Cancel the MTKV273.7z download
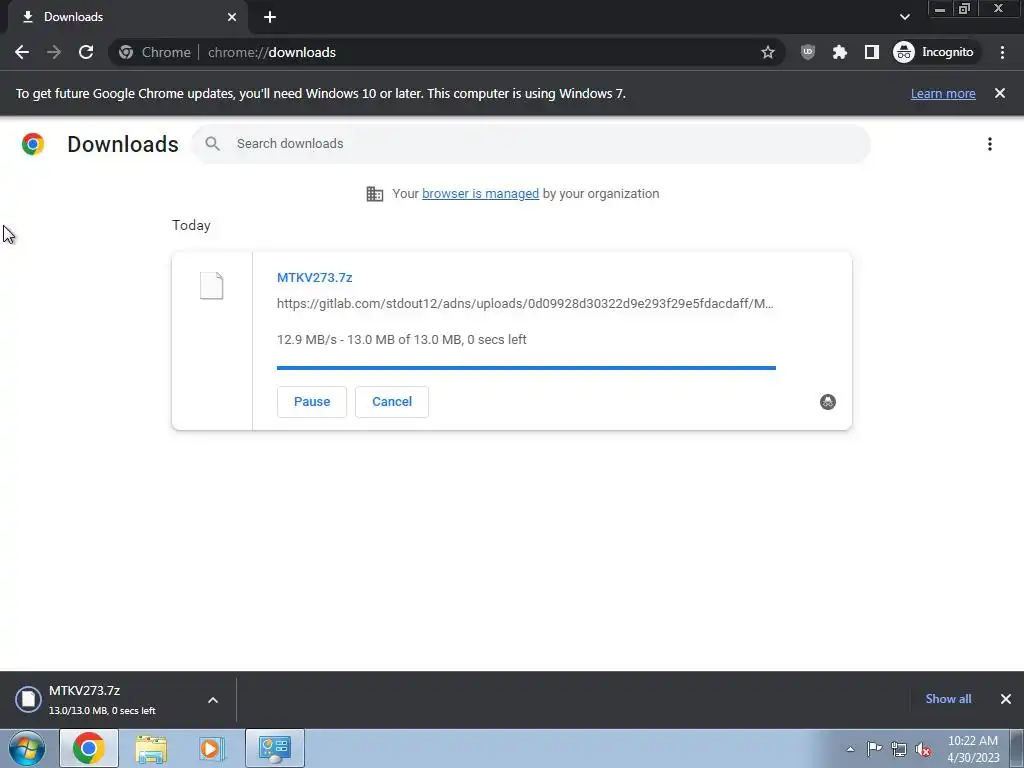This screenshot has width=1024, height=768. coord(392,402)
